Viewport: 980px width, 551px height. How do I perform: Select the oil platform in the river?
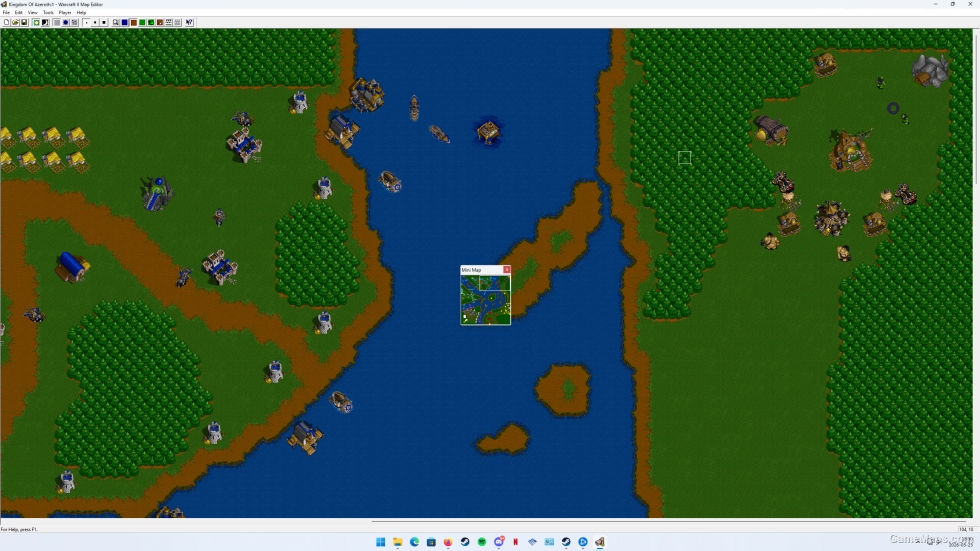pyautogui.click(x=488, y=132)
